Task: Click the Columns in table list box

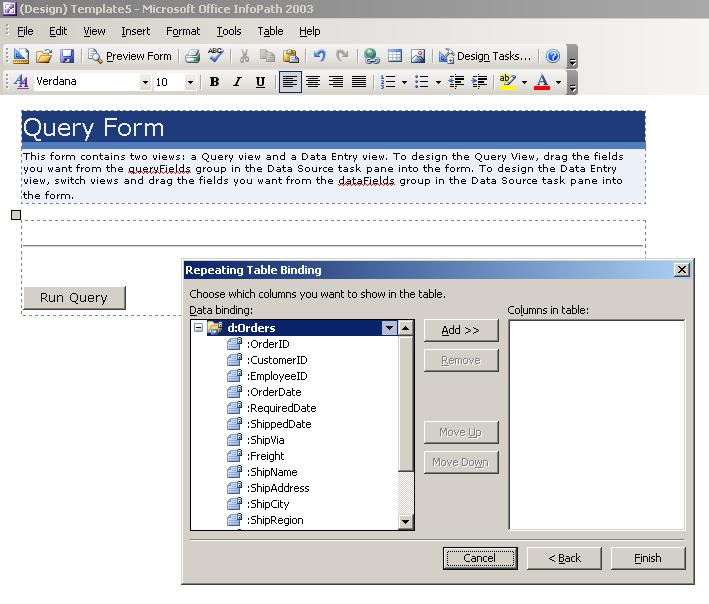Action: pos(596,425)
